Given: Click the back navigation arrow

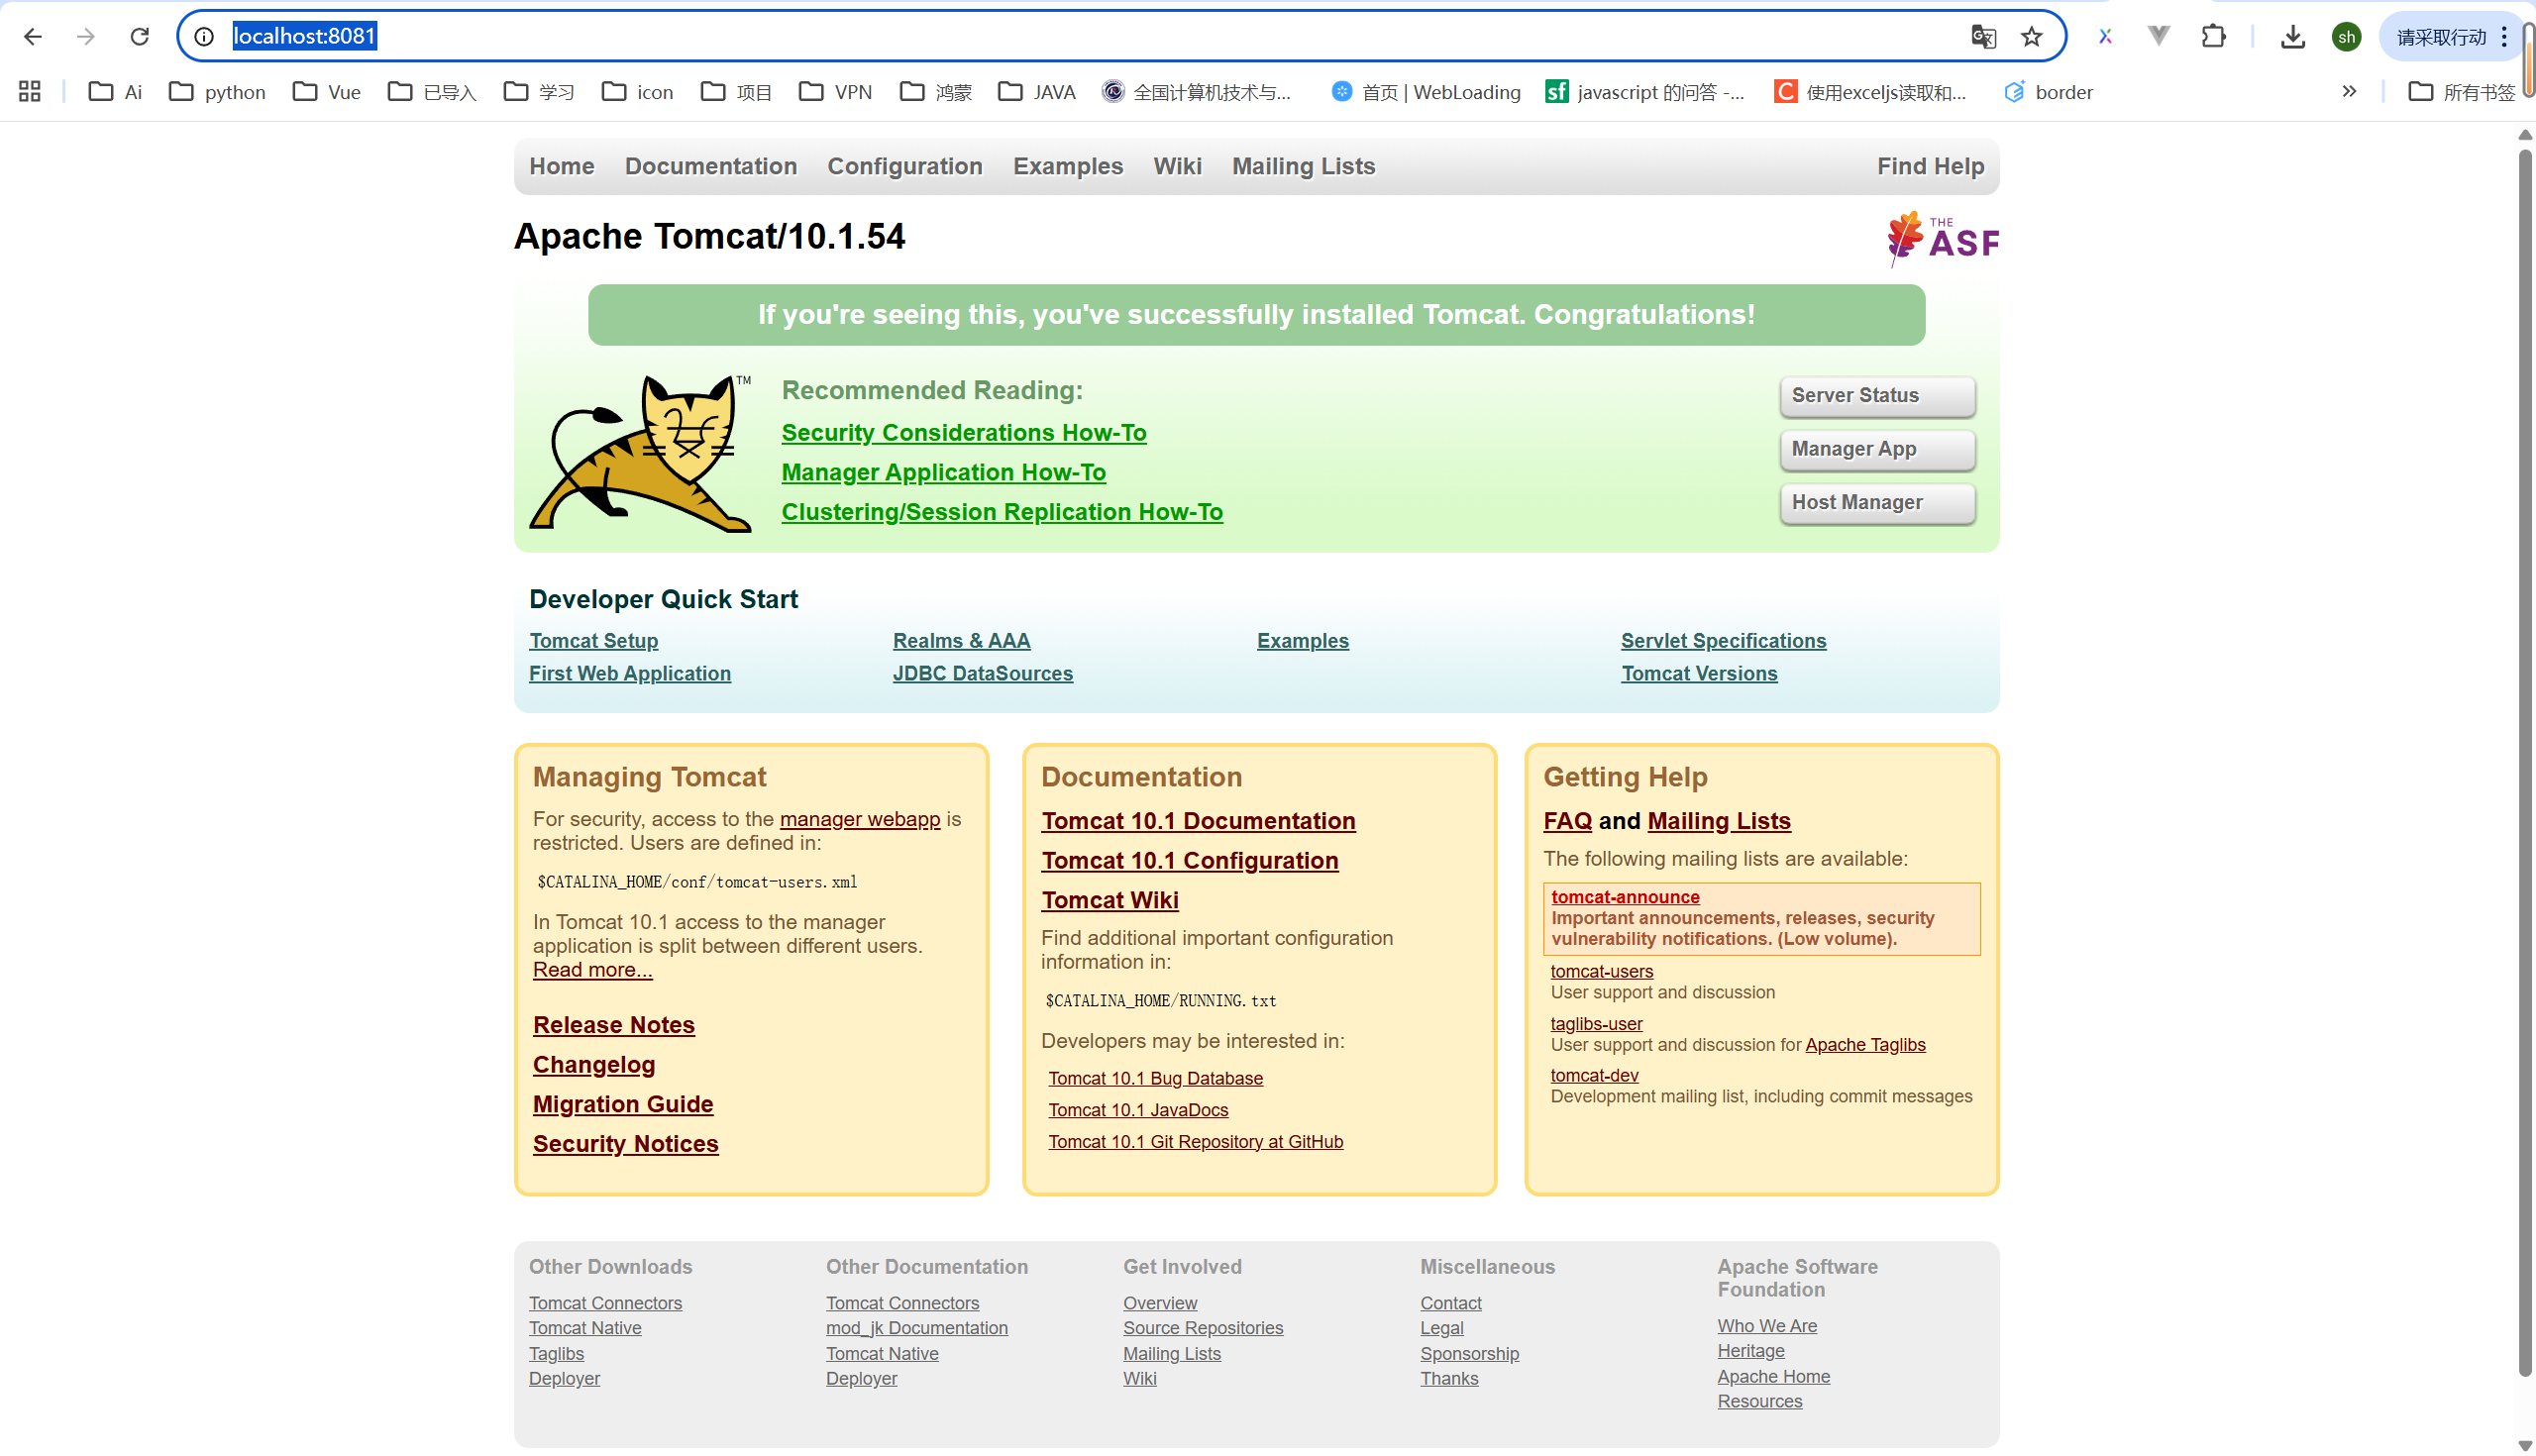Looking at the screenshot, I should point(33,37).
